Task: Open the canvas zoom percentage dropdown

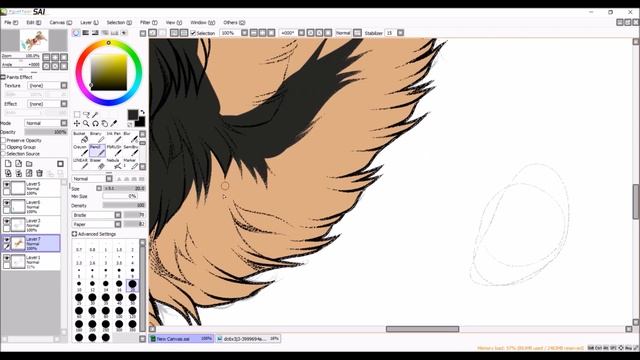Action: pos(244,33)
